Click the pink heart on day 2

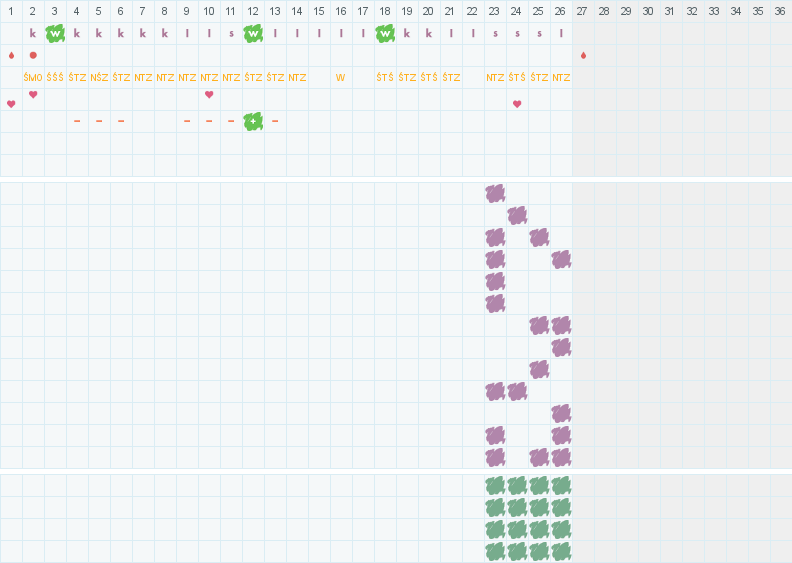33,95
